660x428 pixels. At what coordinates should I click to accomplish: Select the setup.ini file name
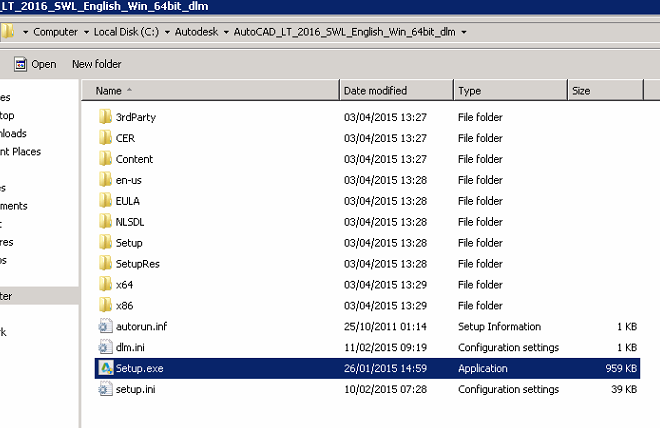[136, 390]
